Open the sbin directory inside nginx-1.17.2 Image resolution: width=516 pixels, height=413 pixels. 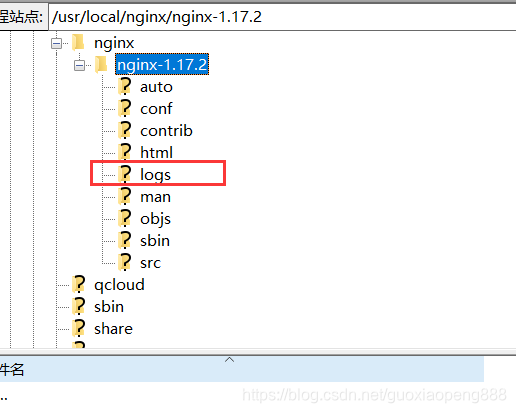point(155,241)
